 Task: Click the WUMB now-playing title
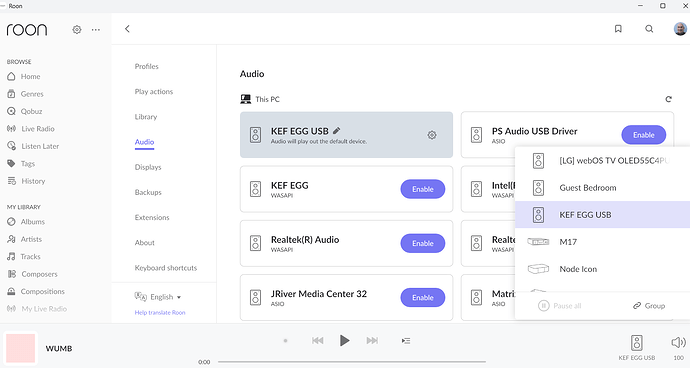coord(59,348)
